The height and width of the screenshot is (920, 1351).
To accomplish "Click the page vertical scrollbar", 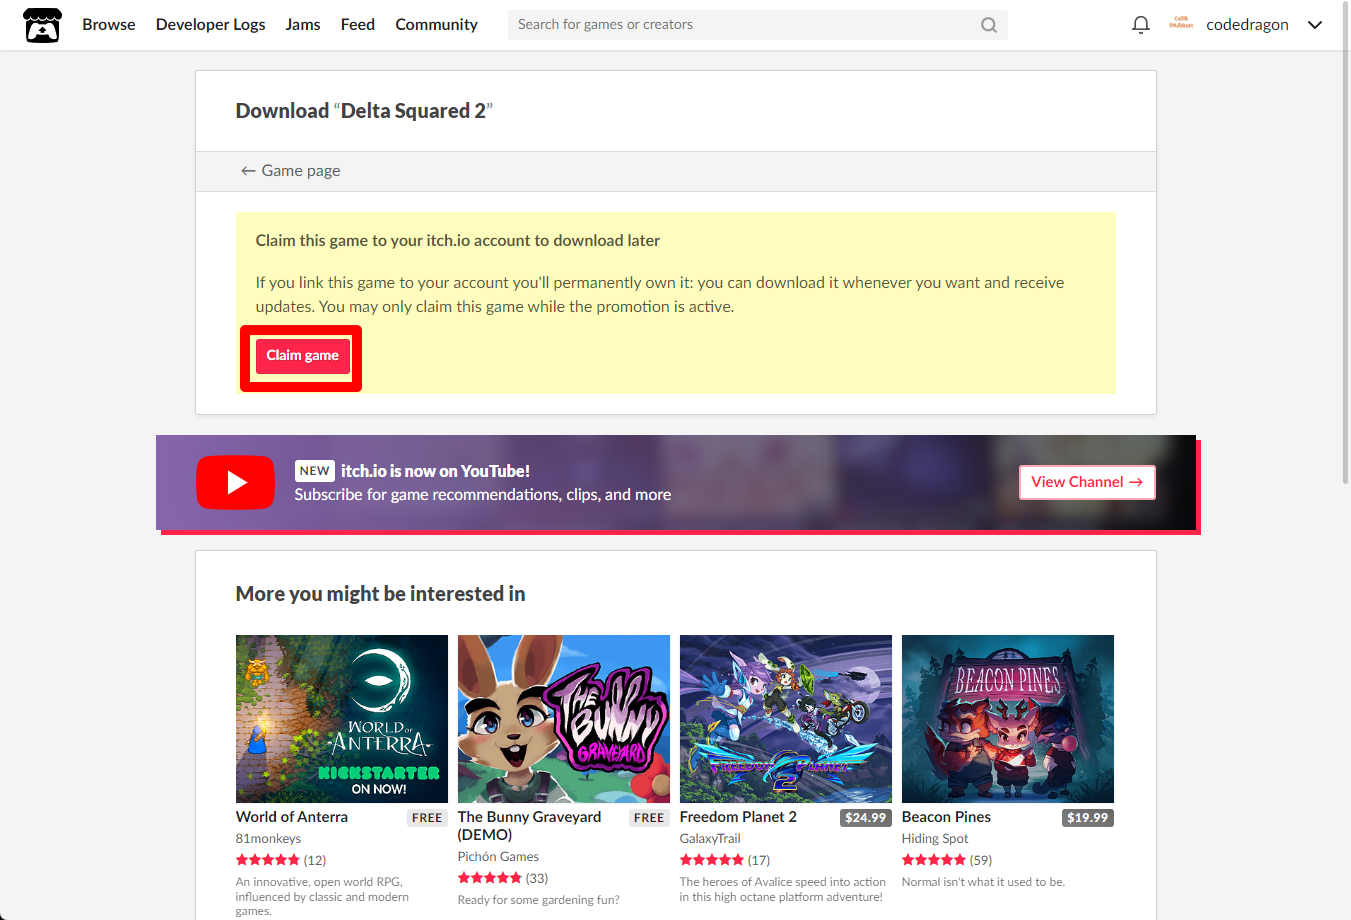I will pyautogui.click(x=1345, y=244).
